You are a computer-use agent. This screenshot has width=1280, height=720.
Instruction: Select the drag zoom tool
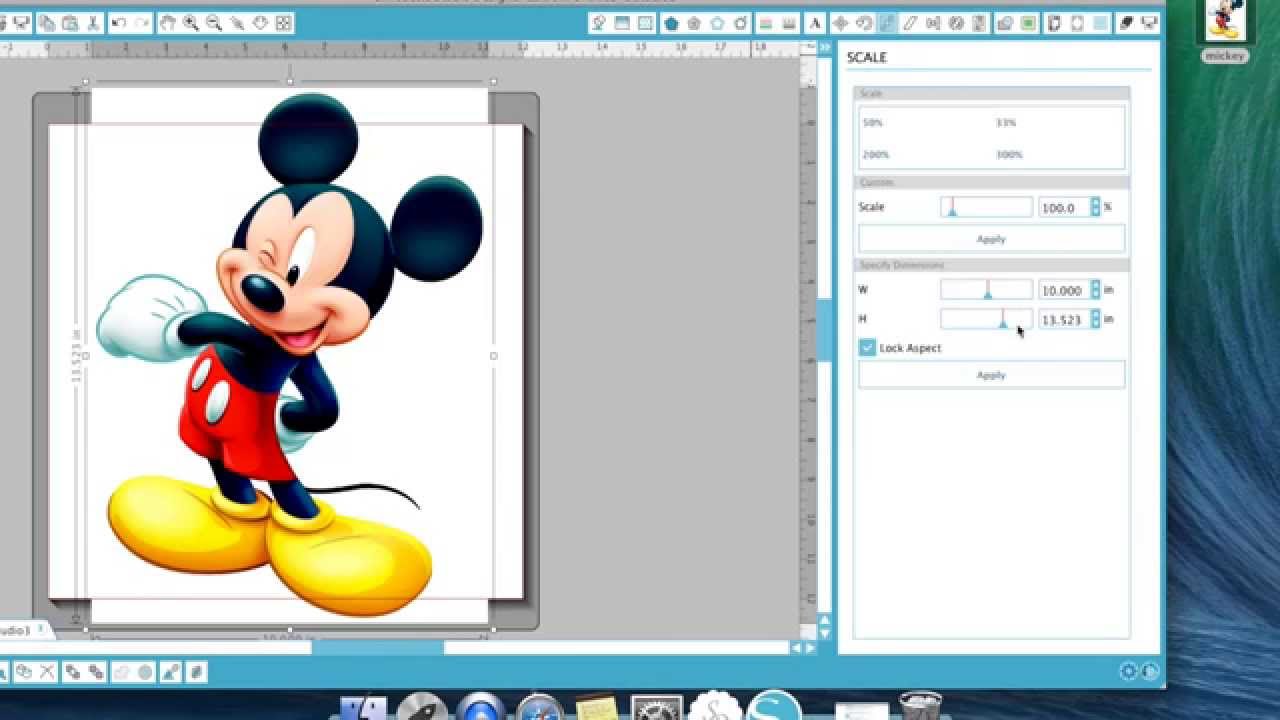click(237, 22)
